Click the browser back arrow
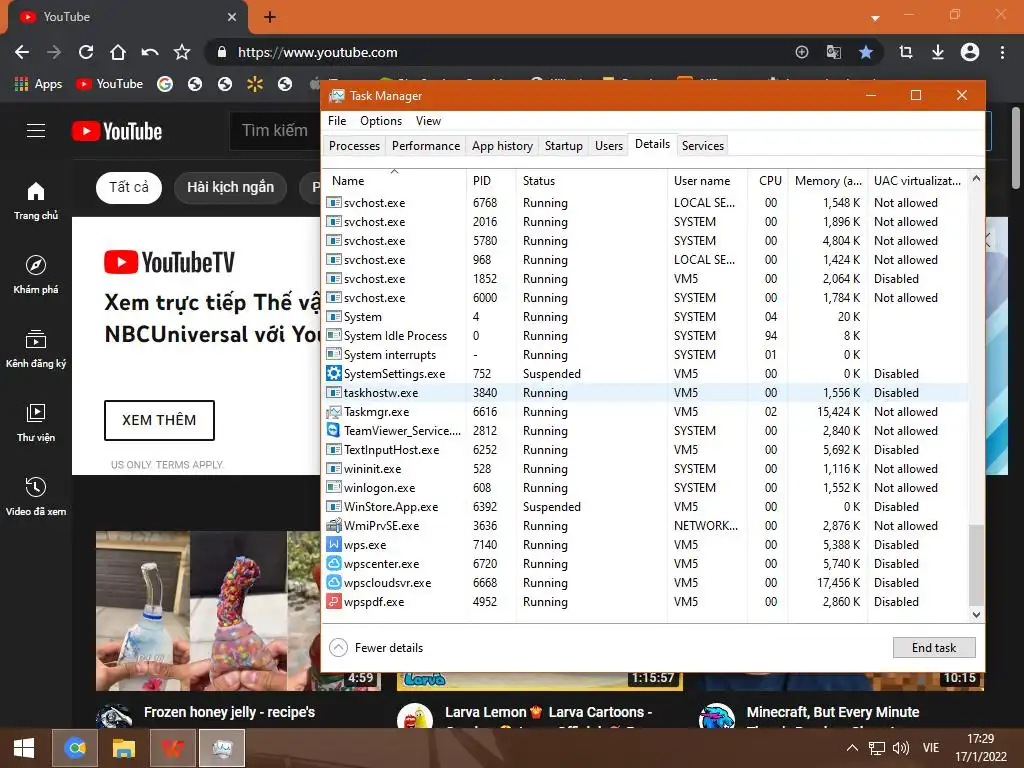The height and width of the screenshot is (768, 1024). coord(22,52)
